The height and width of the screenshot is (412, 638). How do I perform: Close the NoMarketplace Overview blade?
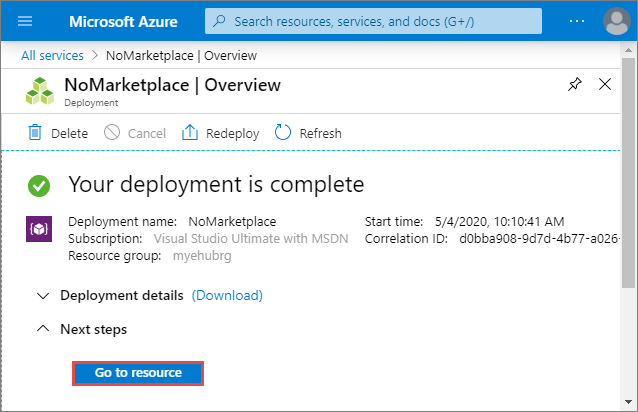(x=605, y=85)
